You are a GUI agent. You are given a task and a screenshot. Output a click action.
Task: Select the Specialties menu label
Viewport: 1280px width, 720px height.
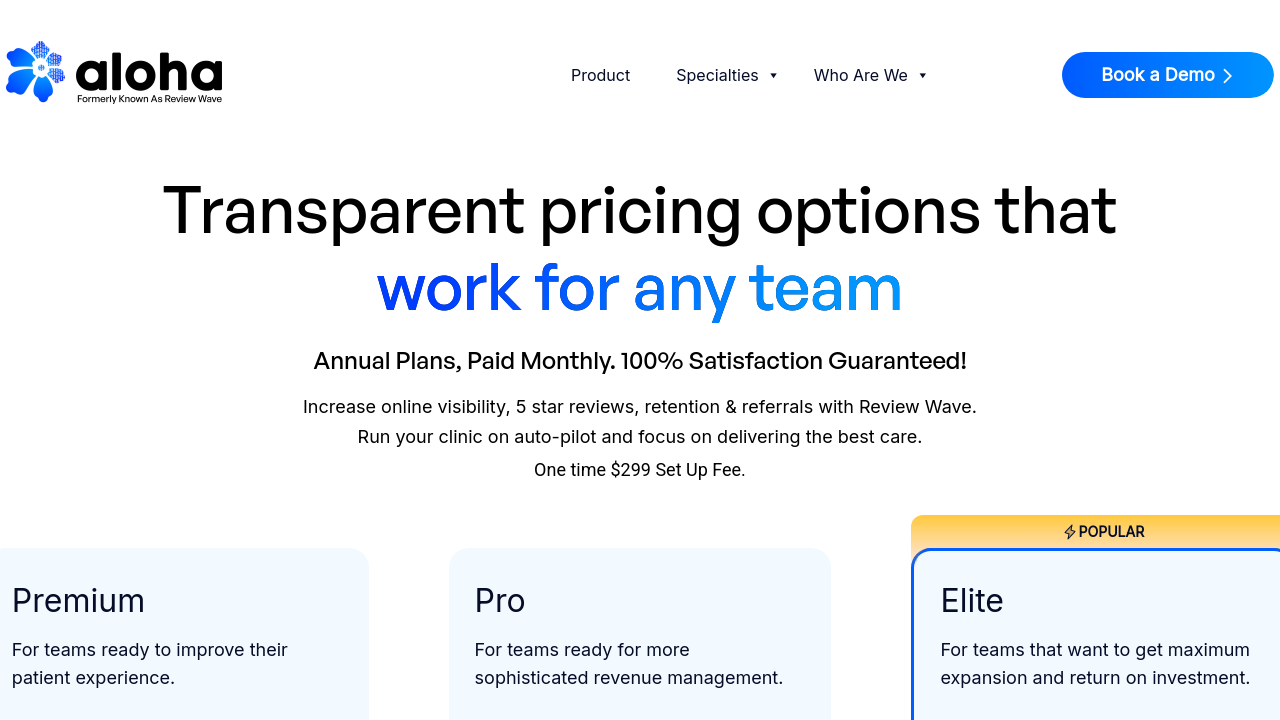717,76
